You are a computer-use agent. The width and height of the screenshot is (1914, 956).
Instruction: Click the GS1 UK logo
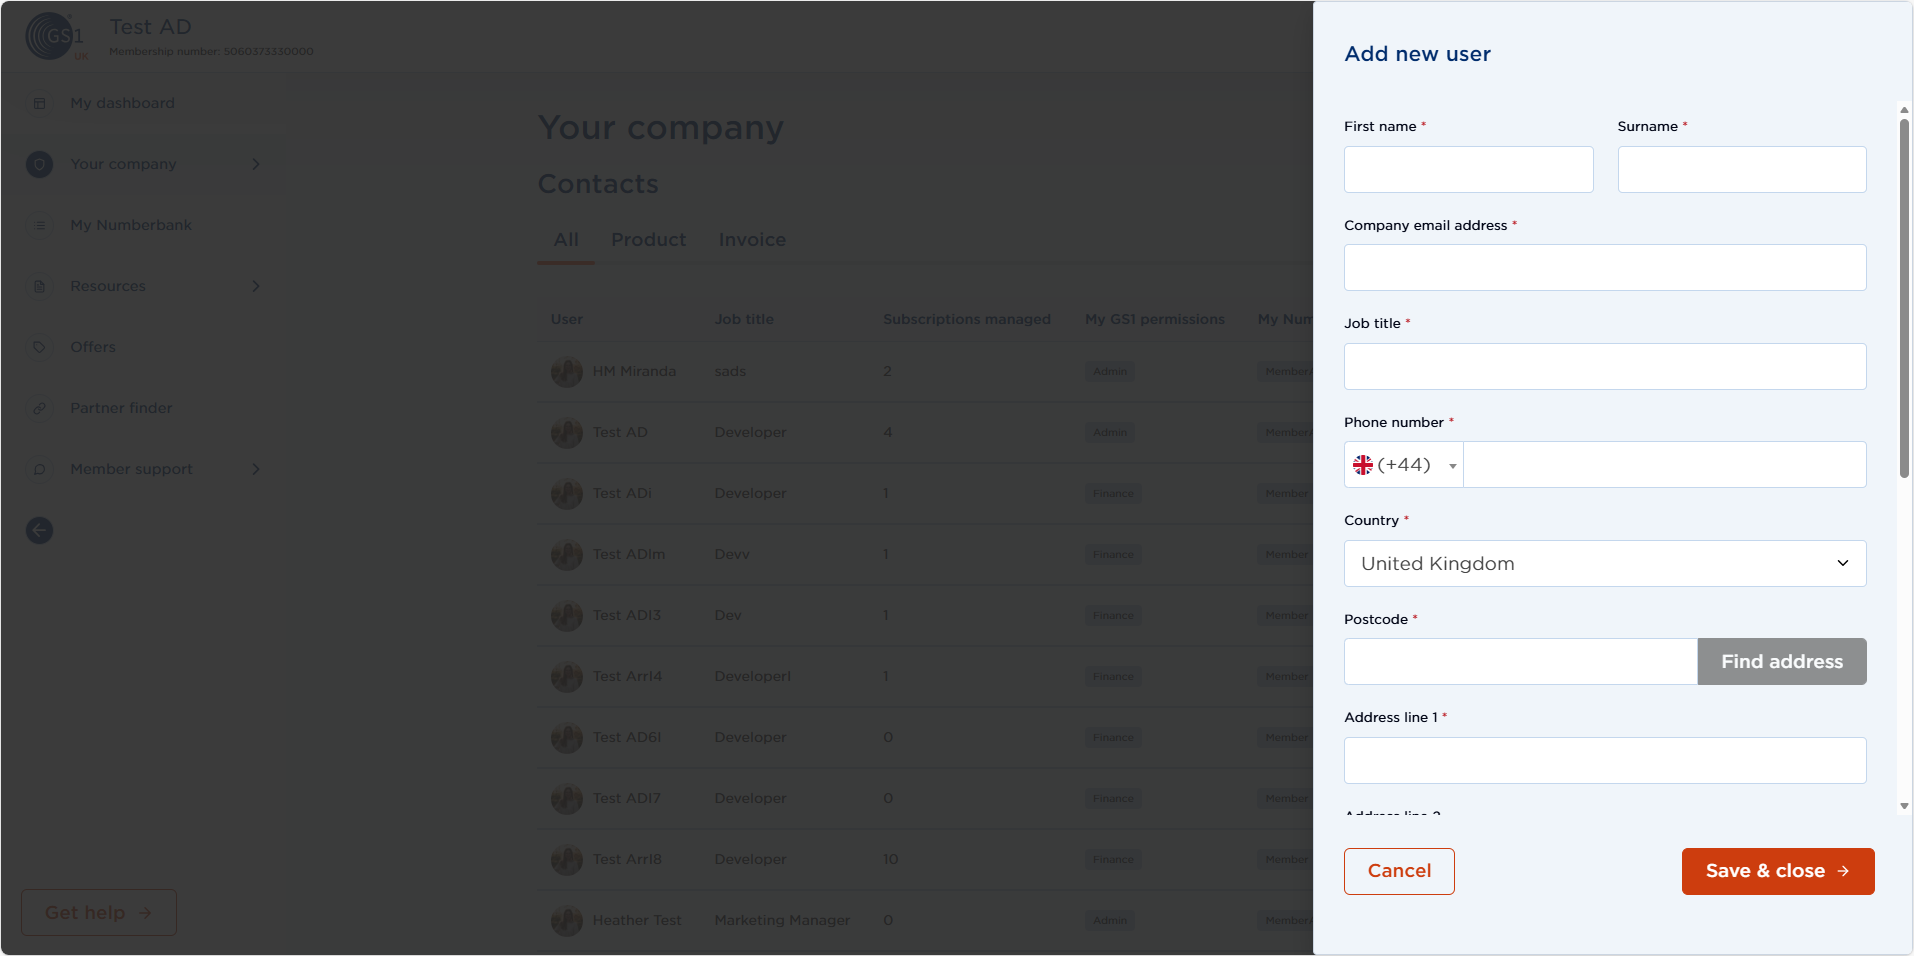click(x=54, y=37)
